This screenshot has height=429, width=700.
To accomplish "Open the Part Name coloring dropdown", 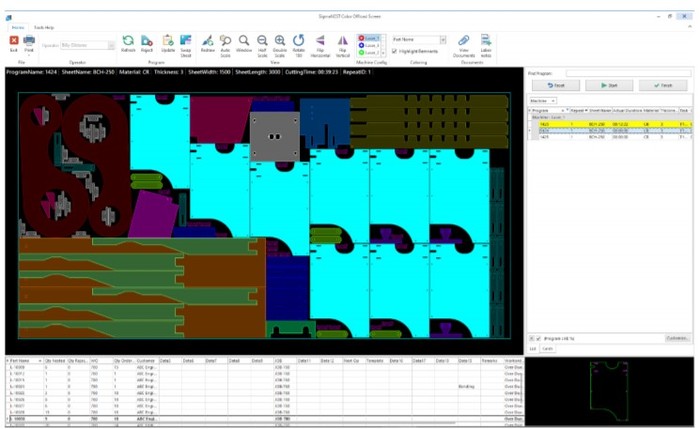I will pyautogui.click(x=443, y=40).
